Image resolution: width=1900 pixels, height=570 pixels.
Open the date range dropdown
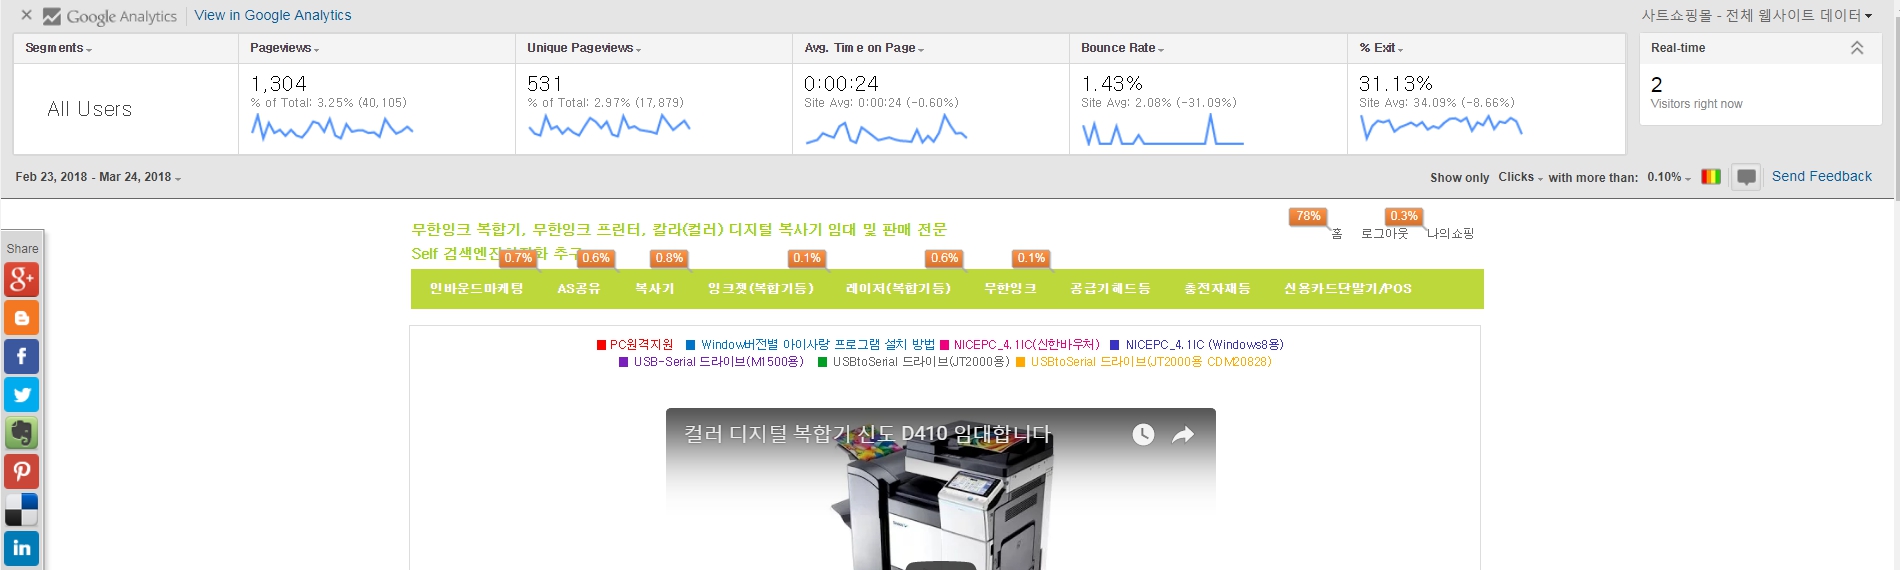click(x=98, y=177)
